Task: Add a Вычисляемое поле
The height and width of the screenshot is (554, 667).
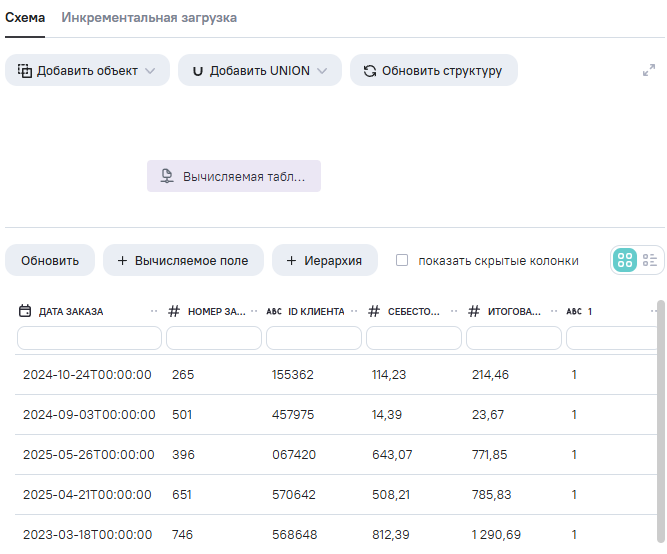Action: [183, 260]
